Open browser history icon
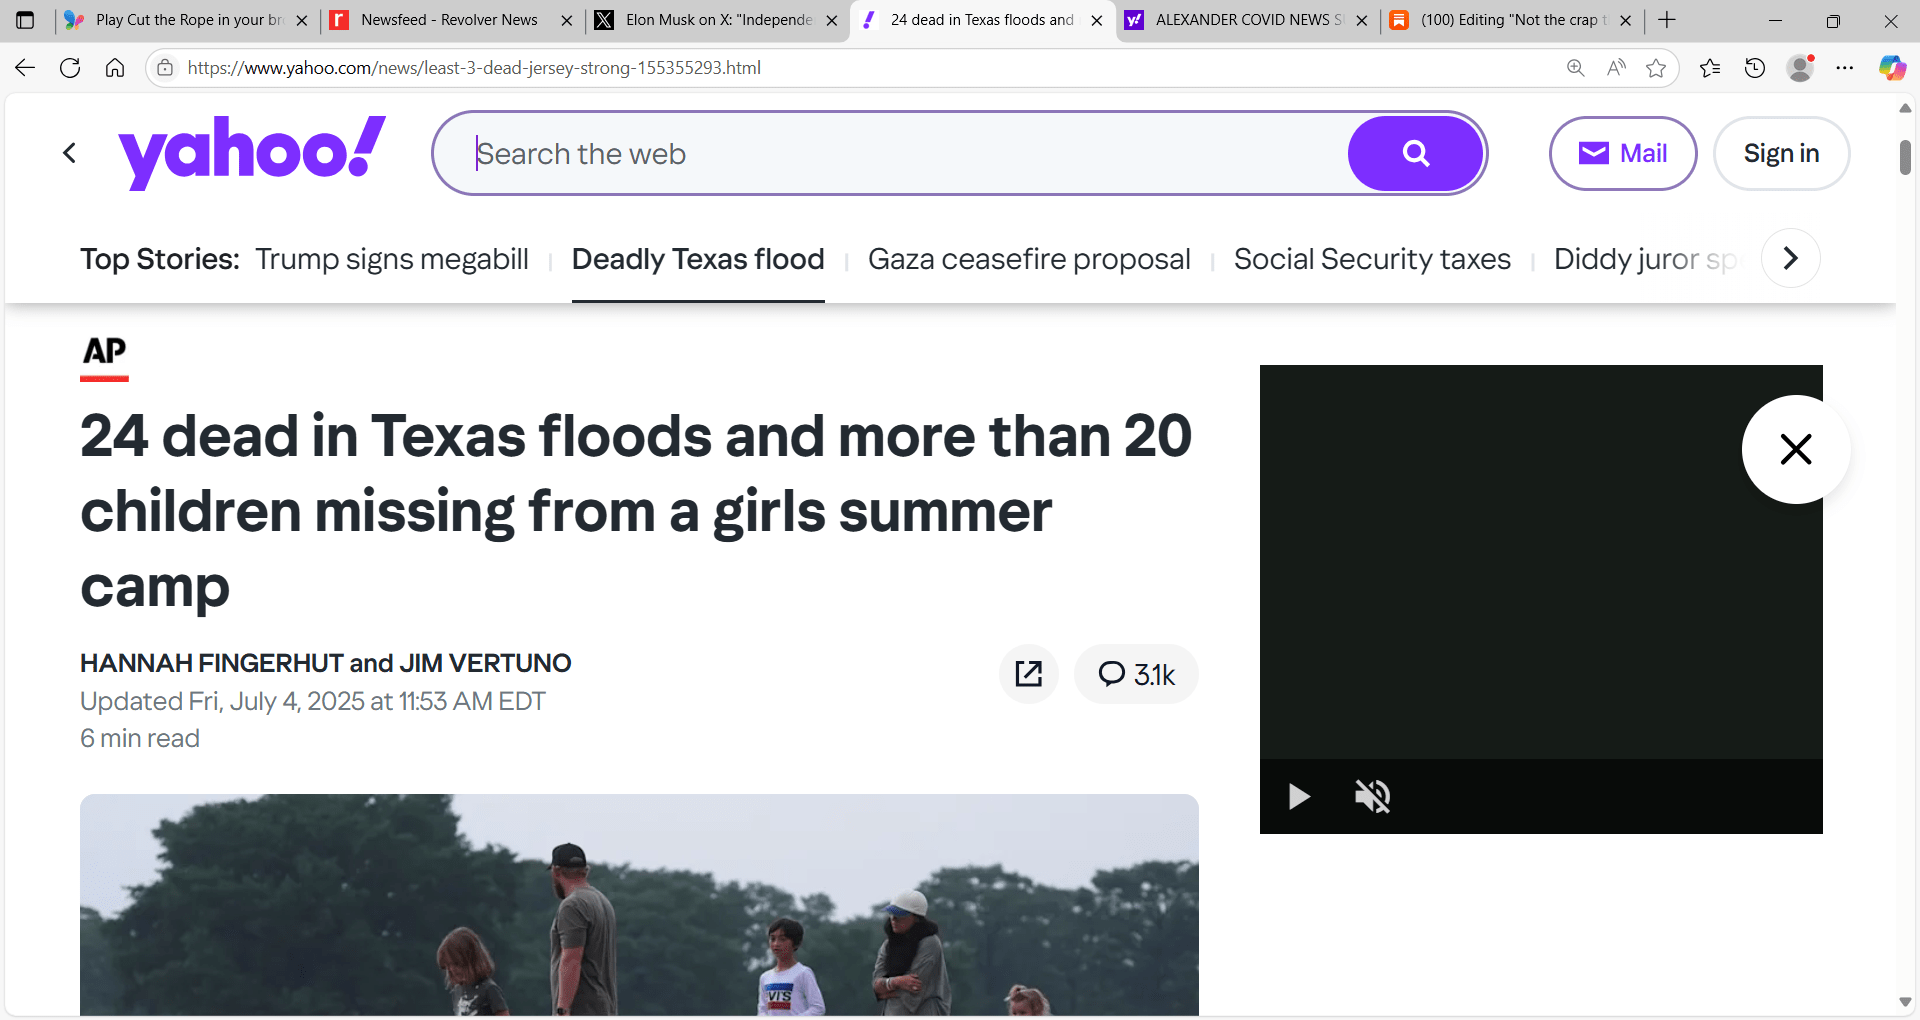This screenshot has width=1920, height=1020. point(1755,68)
